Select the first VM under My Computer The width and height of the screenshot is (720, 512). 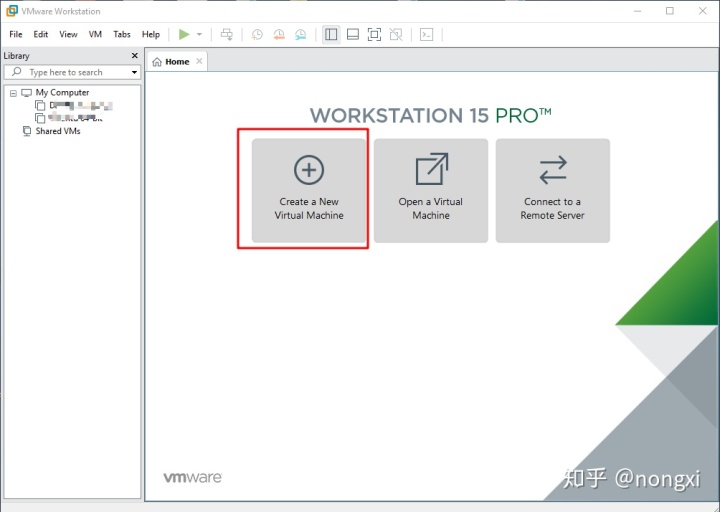(x=74, y=106)
